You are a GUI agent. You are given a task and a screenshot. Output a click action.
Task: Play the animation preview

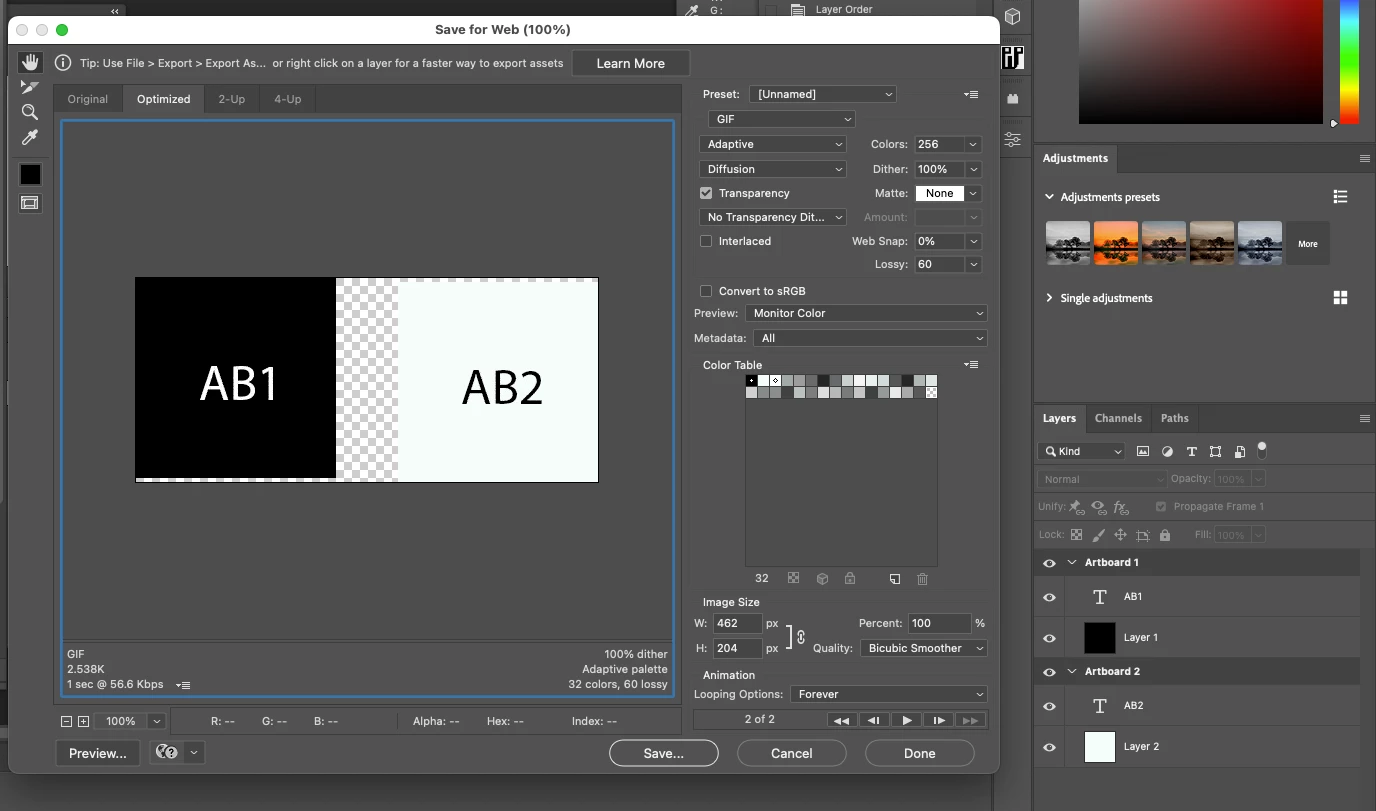(906, 720)
